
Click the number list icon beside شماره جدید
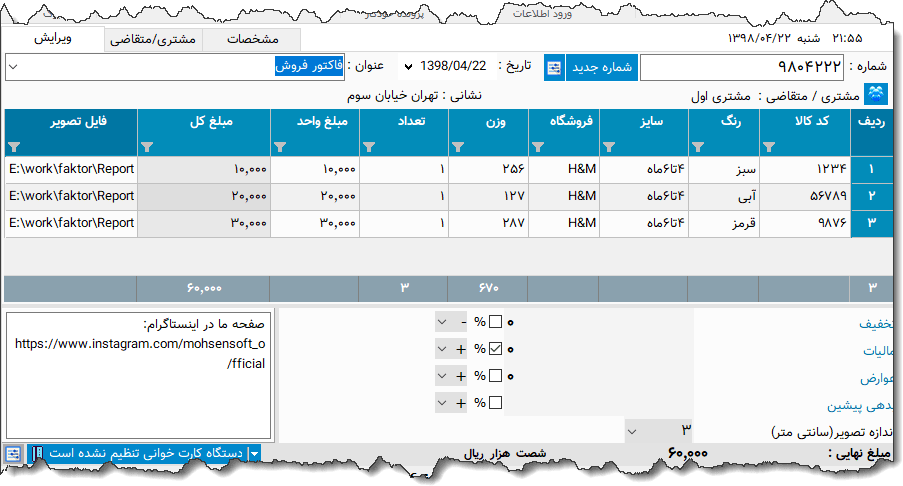pos(554,67)
